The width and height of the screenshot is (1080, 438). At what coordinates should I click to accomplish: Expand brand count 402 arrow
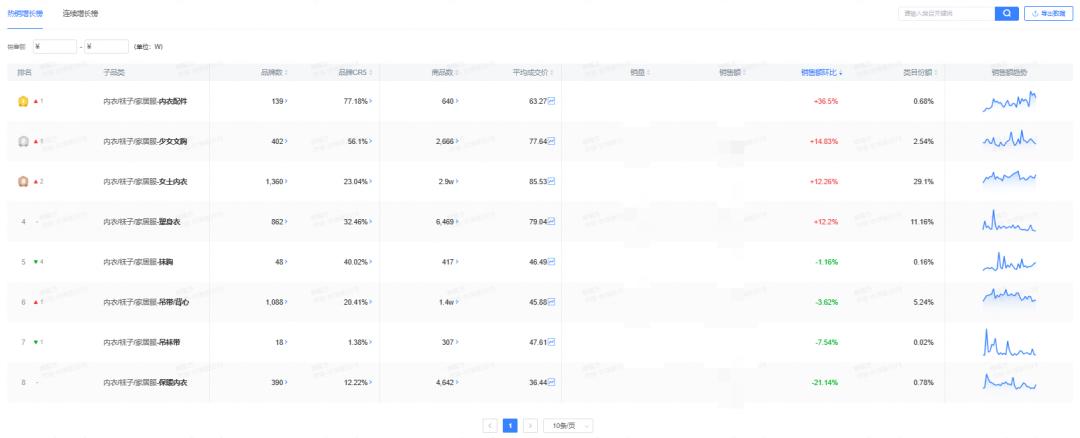click(287, 141)
